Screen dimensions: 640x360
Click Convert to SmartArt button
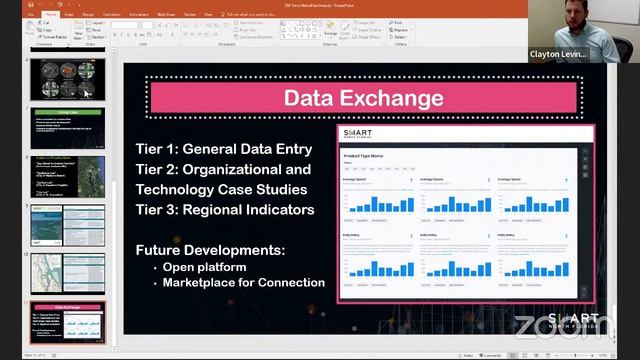[254, 37]
